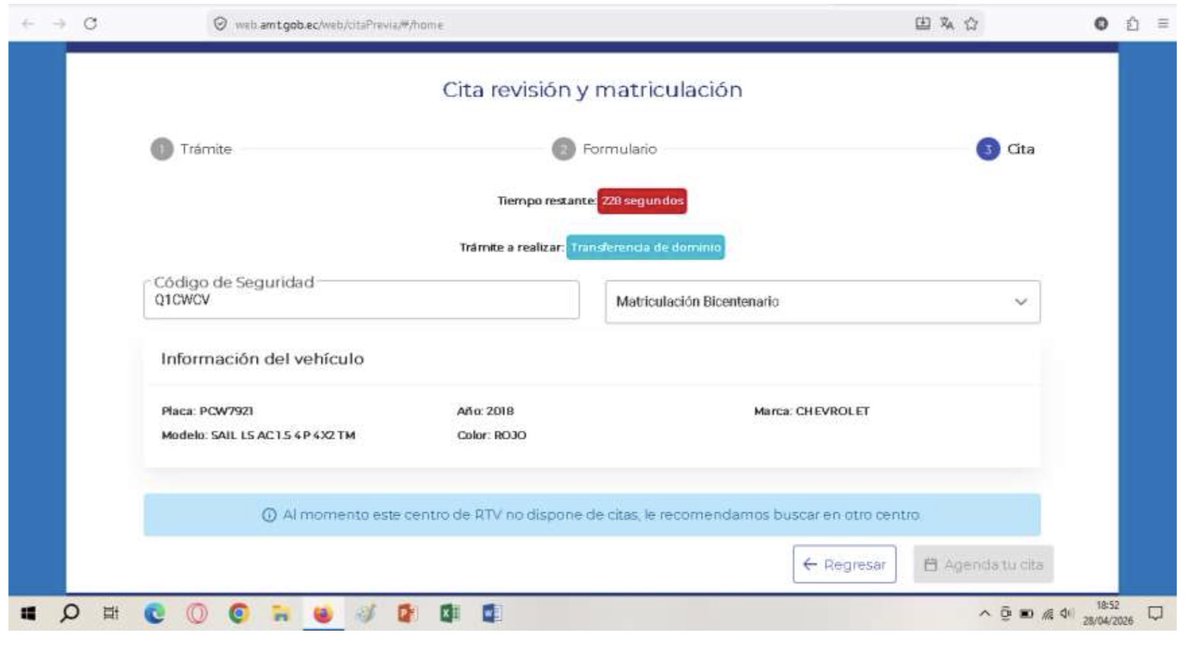
Task: Click the 228 segundos timer badge
Action: point(642,201)
